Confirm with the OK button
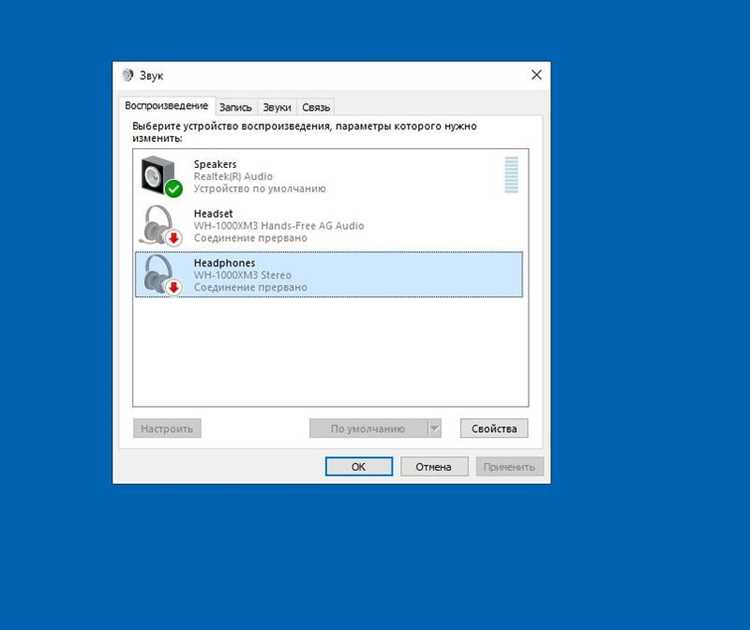 (x=359, y=466)
